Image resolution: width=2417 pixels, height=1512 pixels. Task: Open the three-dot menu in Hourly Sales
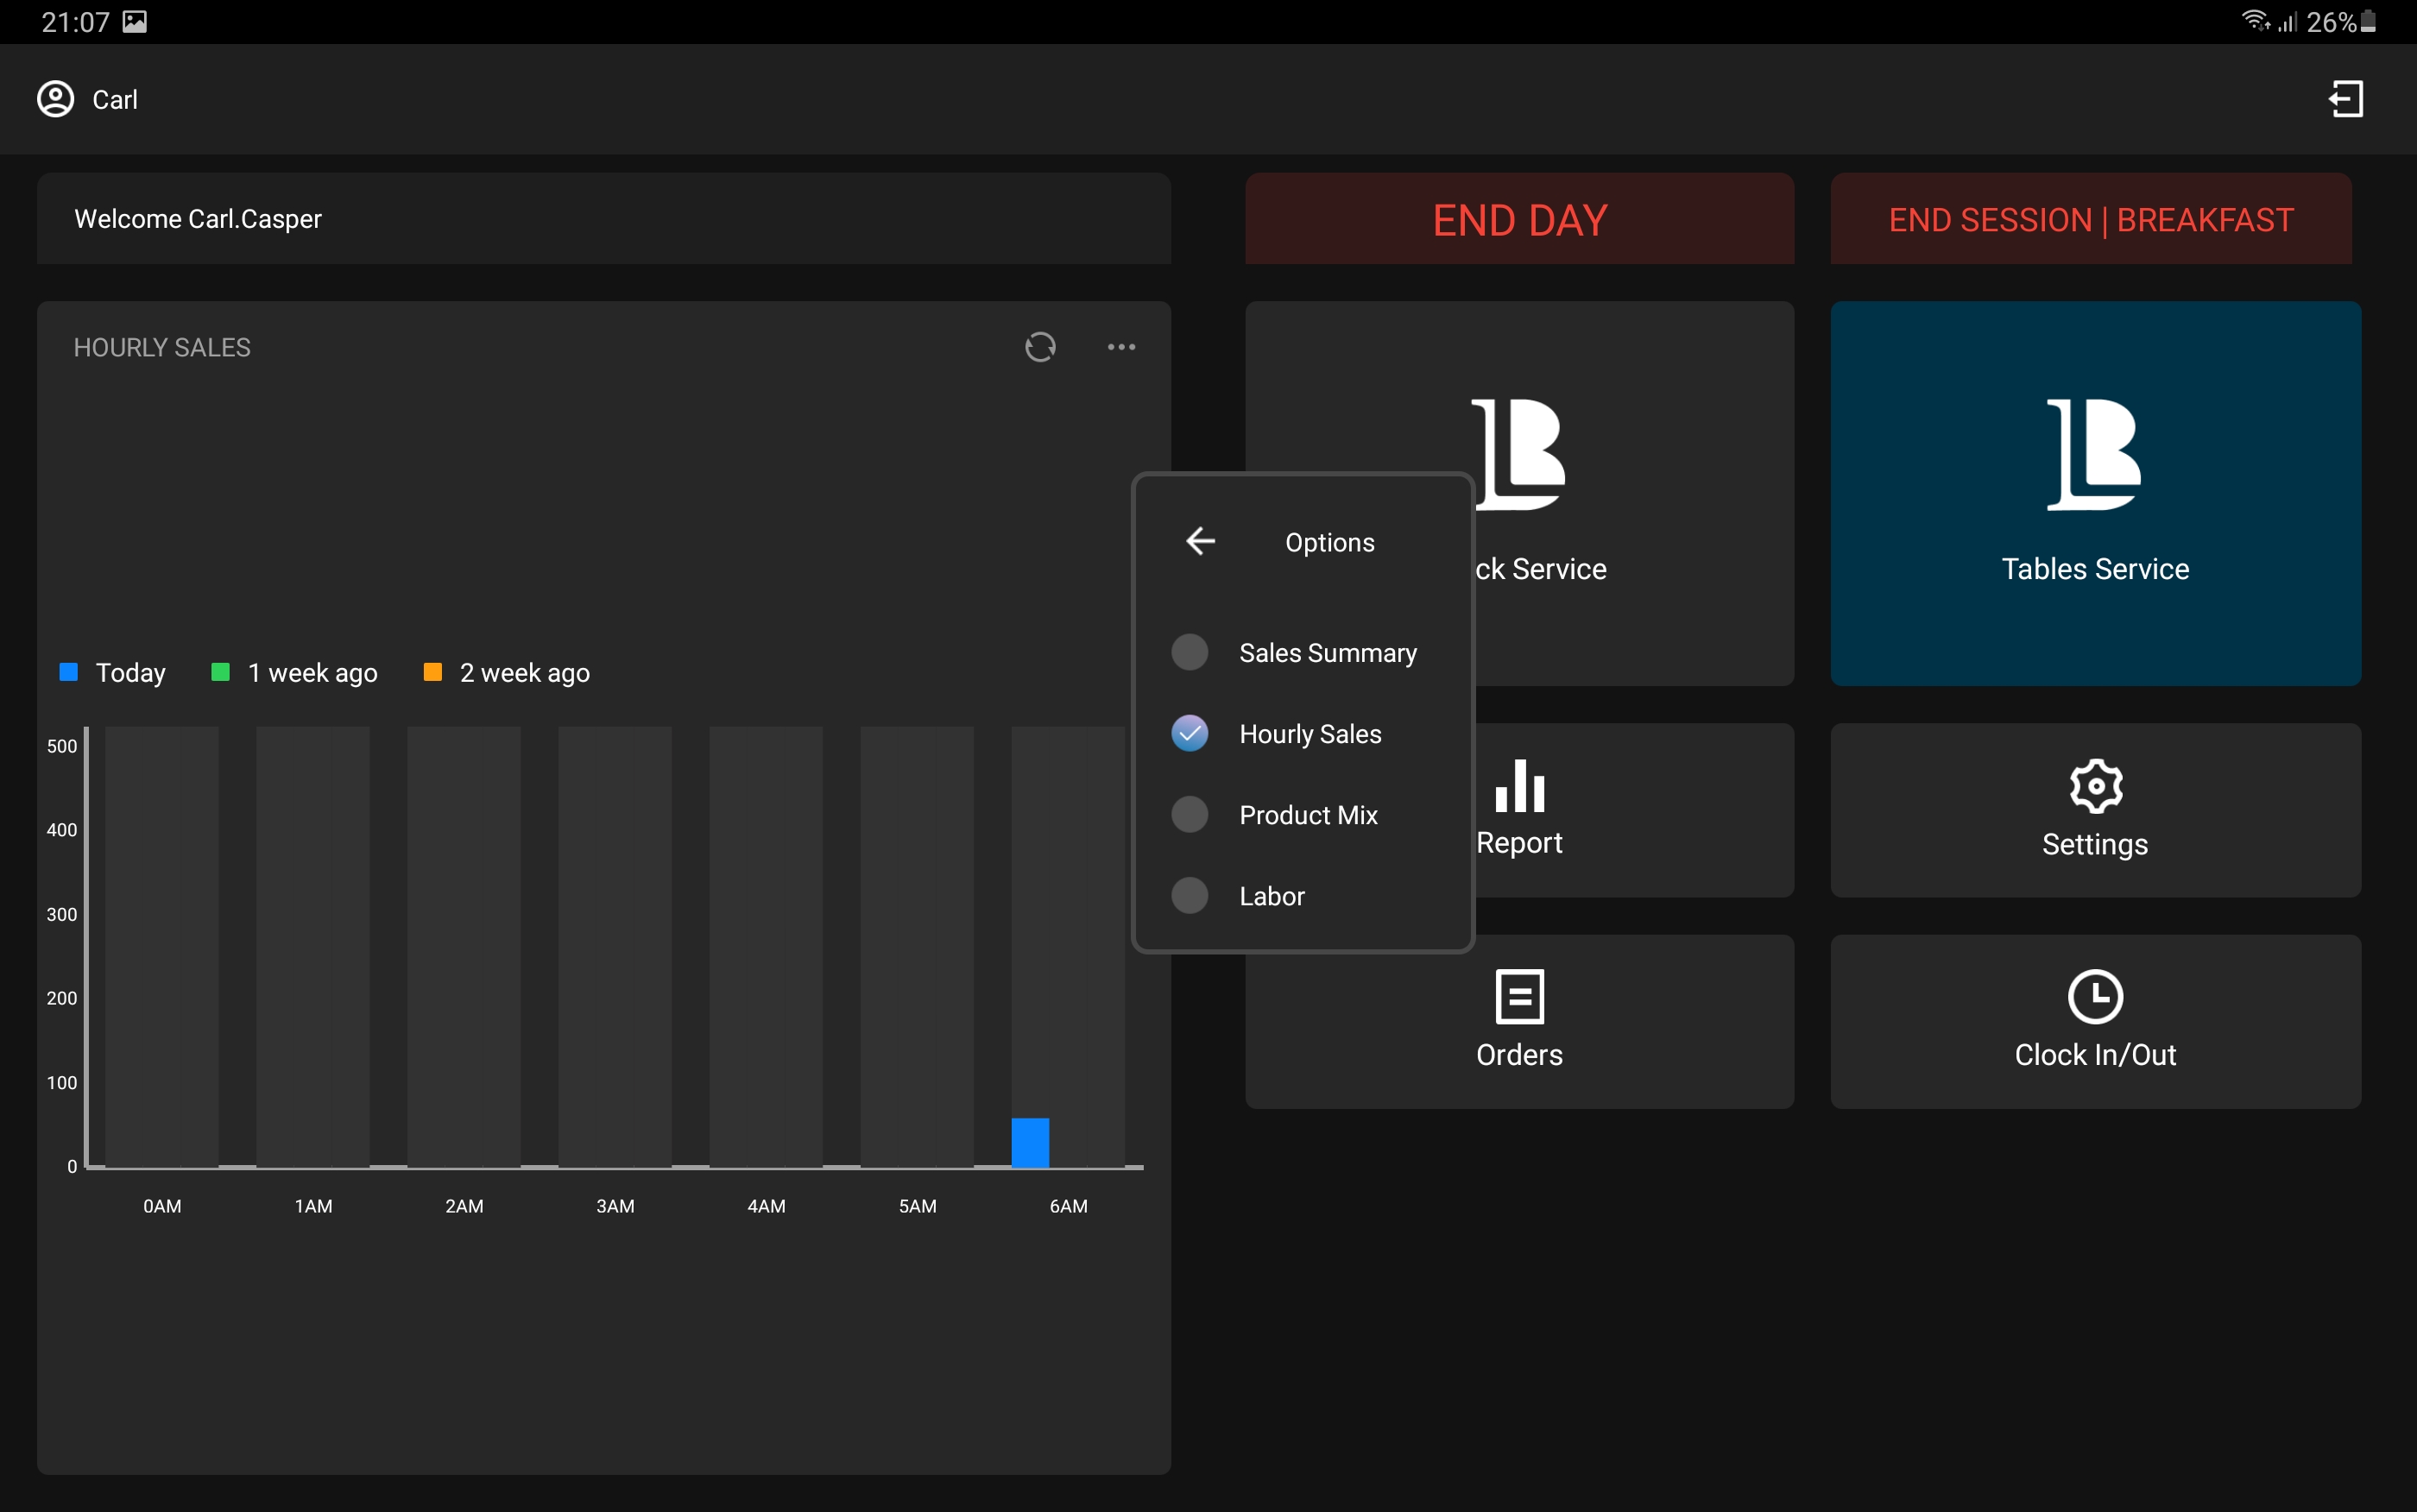[1121, 347]
